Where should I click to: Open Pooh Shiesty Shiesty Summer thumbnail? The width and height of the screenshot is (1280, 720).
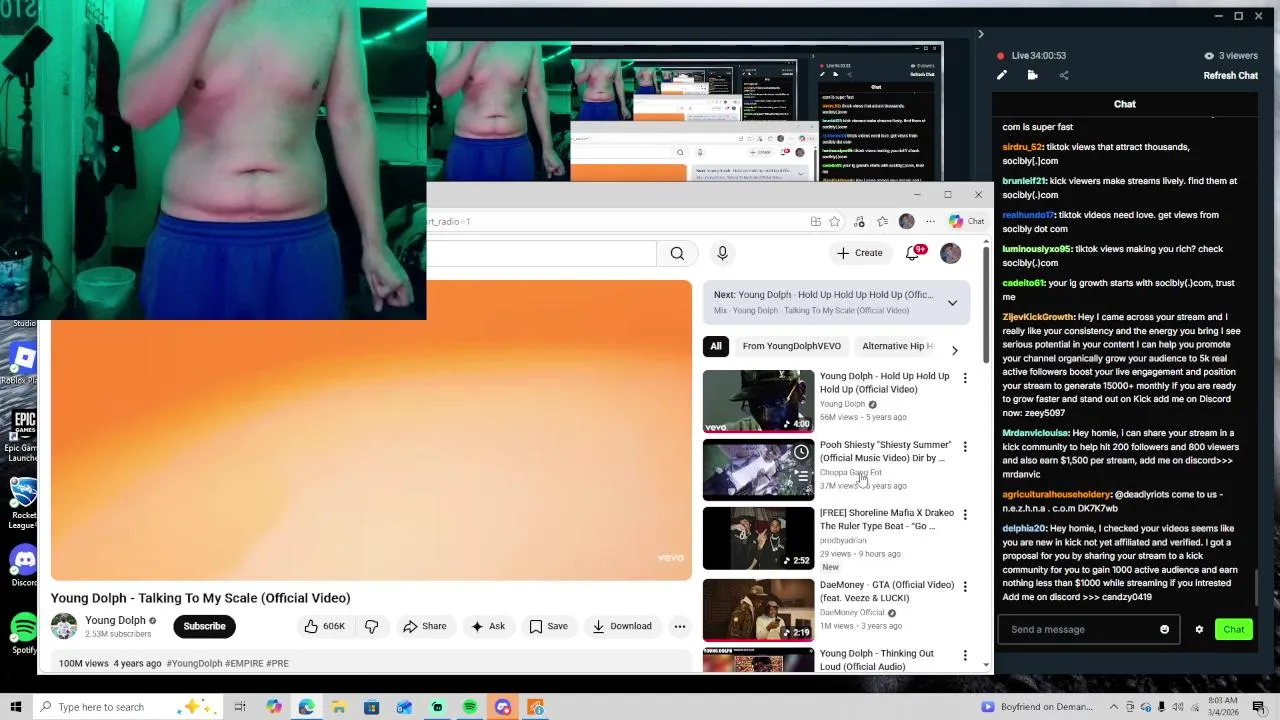758,469
